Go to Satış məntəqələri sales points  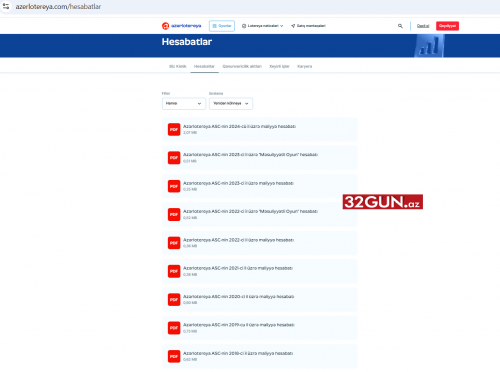(x=308, y=26)
